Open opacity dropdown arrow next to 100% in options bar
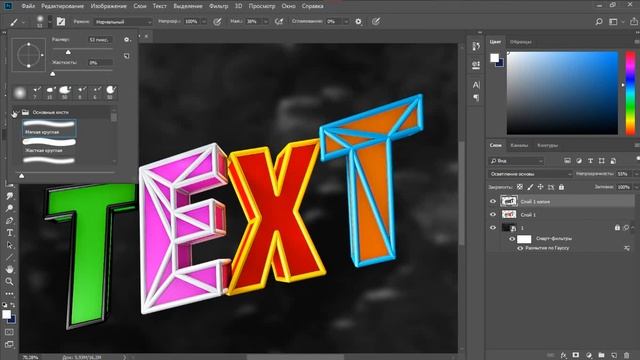This screenshot has height=360, width=640. [x=204, y=22]
